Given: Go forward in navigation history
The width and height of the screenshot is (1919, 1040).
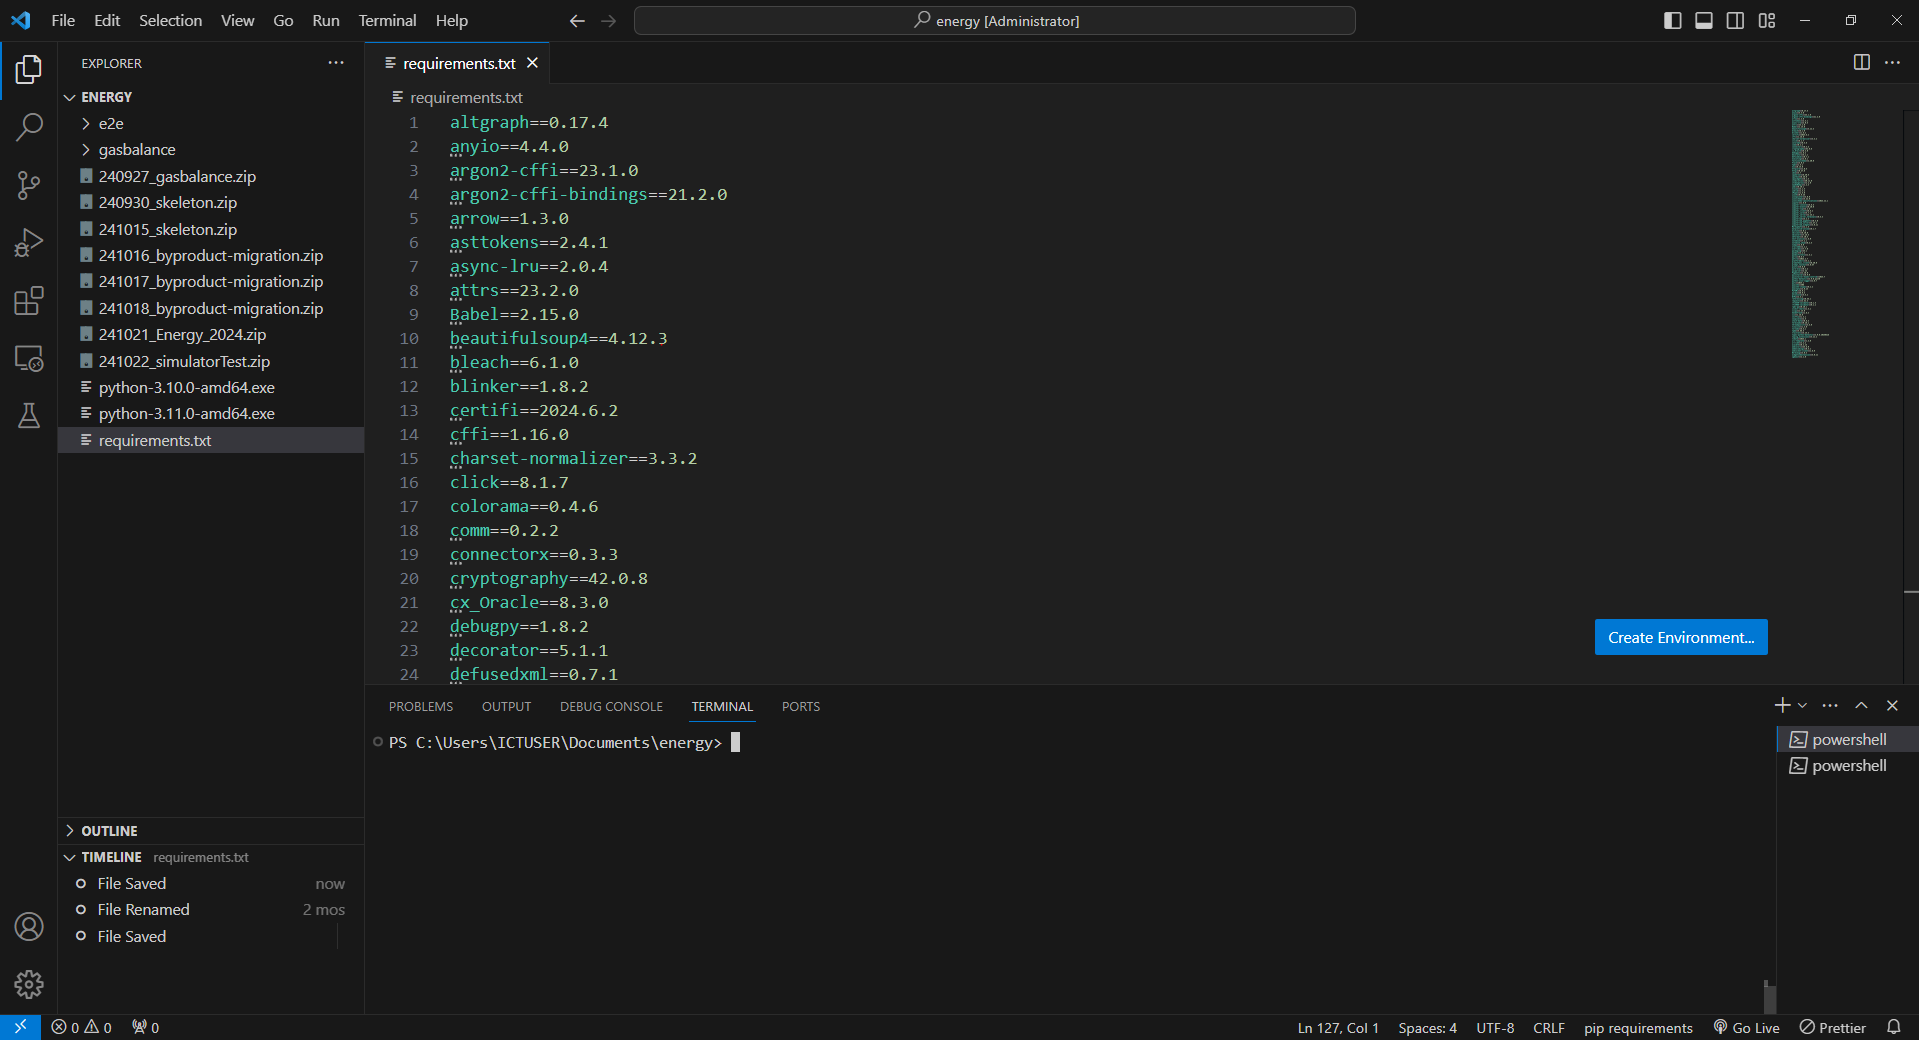Looking at the screenshot, I should pyautogui.click(x=609, y=20).
